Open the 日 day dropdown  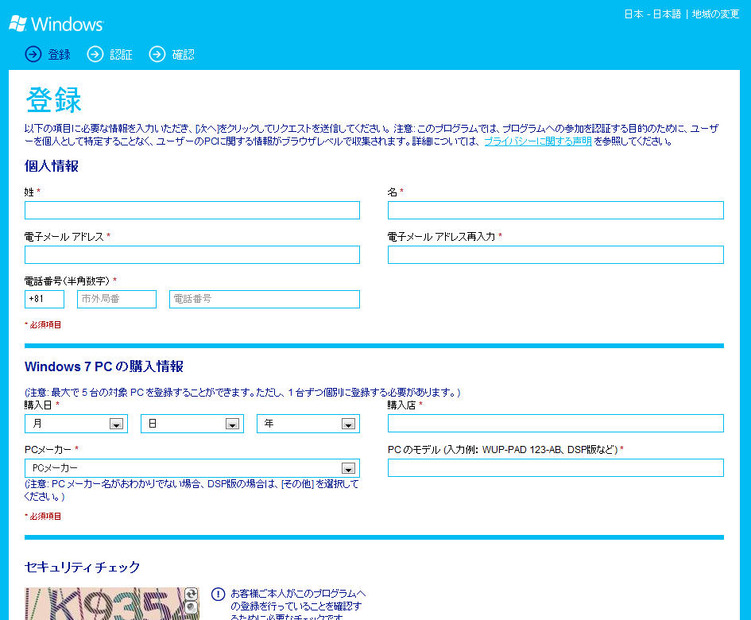[x=192, y=424]
